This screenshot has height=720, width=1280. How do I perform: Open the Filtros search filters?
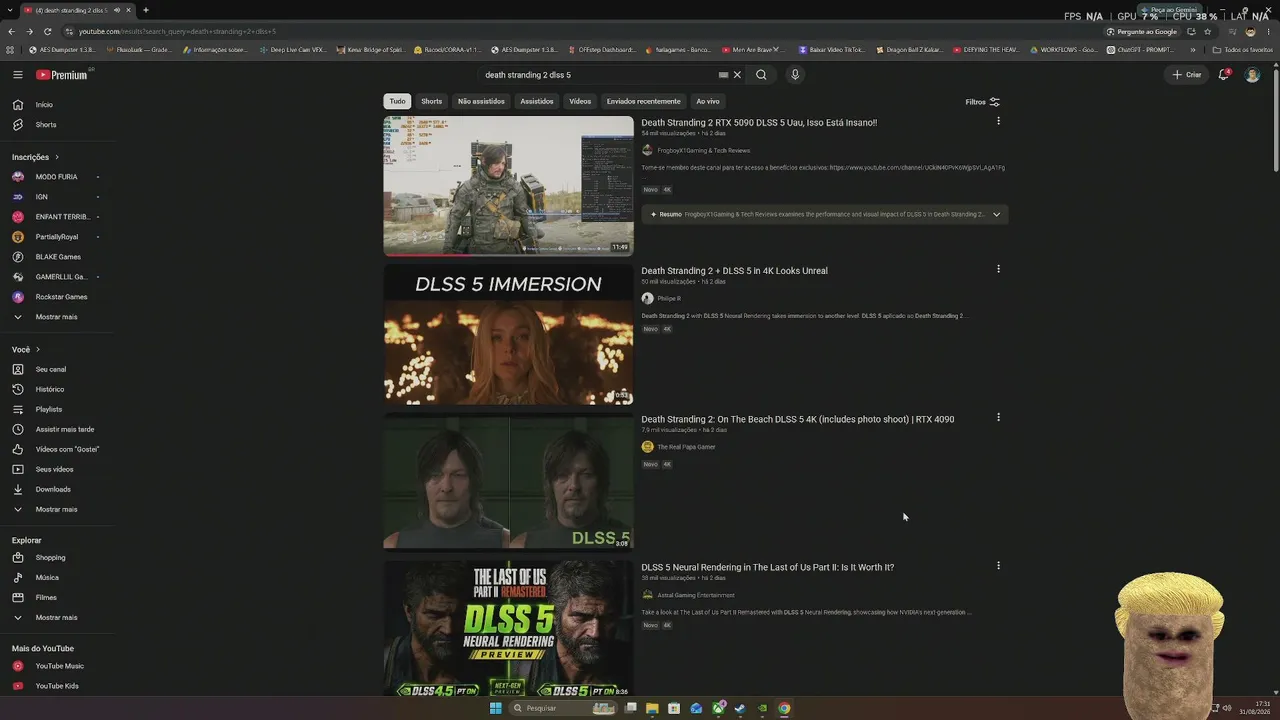tap(982, 101)
